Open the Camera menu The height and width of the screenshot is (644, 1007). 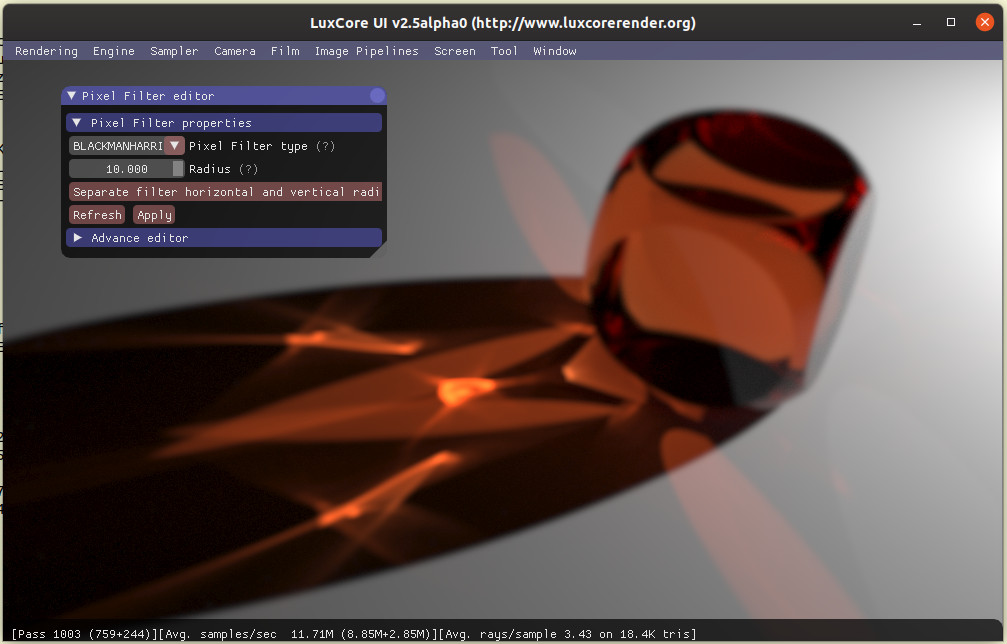pos(234,51)
